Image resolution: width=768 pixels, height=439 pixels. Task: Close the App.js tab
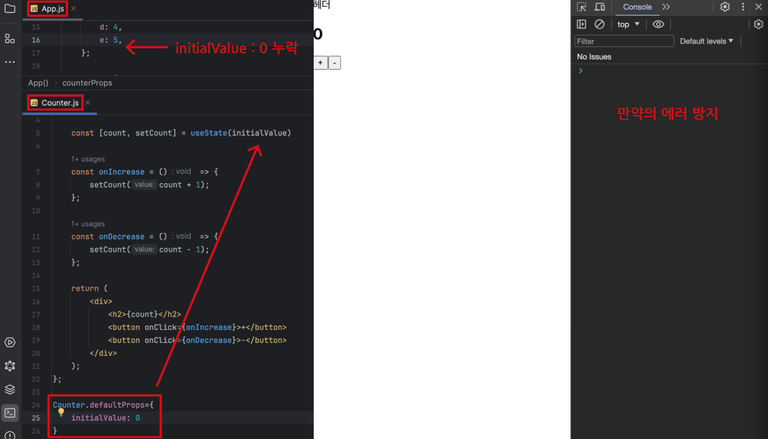(73, 8)
